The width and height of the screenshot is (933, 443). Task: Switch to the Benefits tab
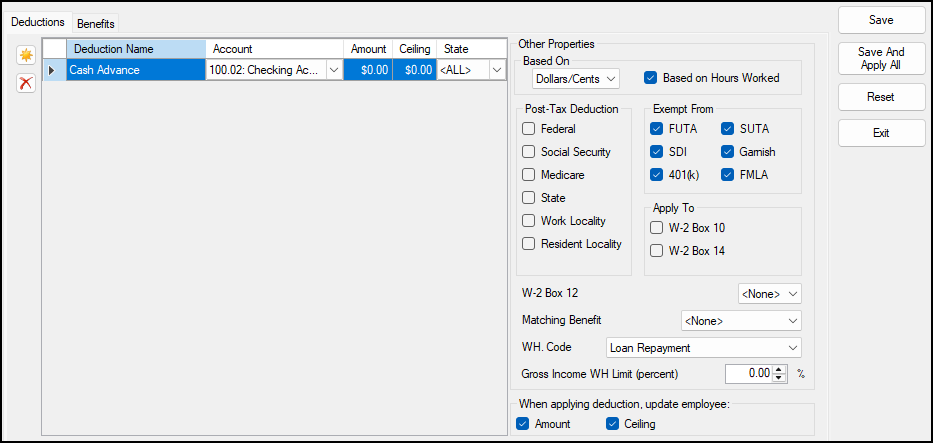[x=96, y=23]
